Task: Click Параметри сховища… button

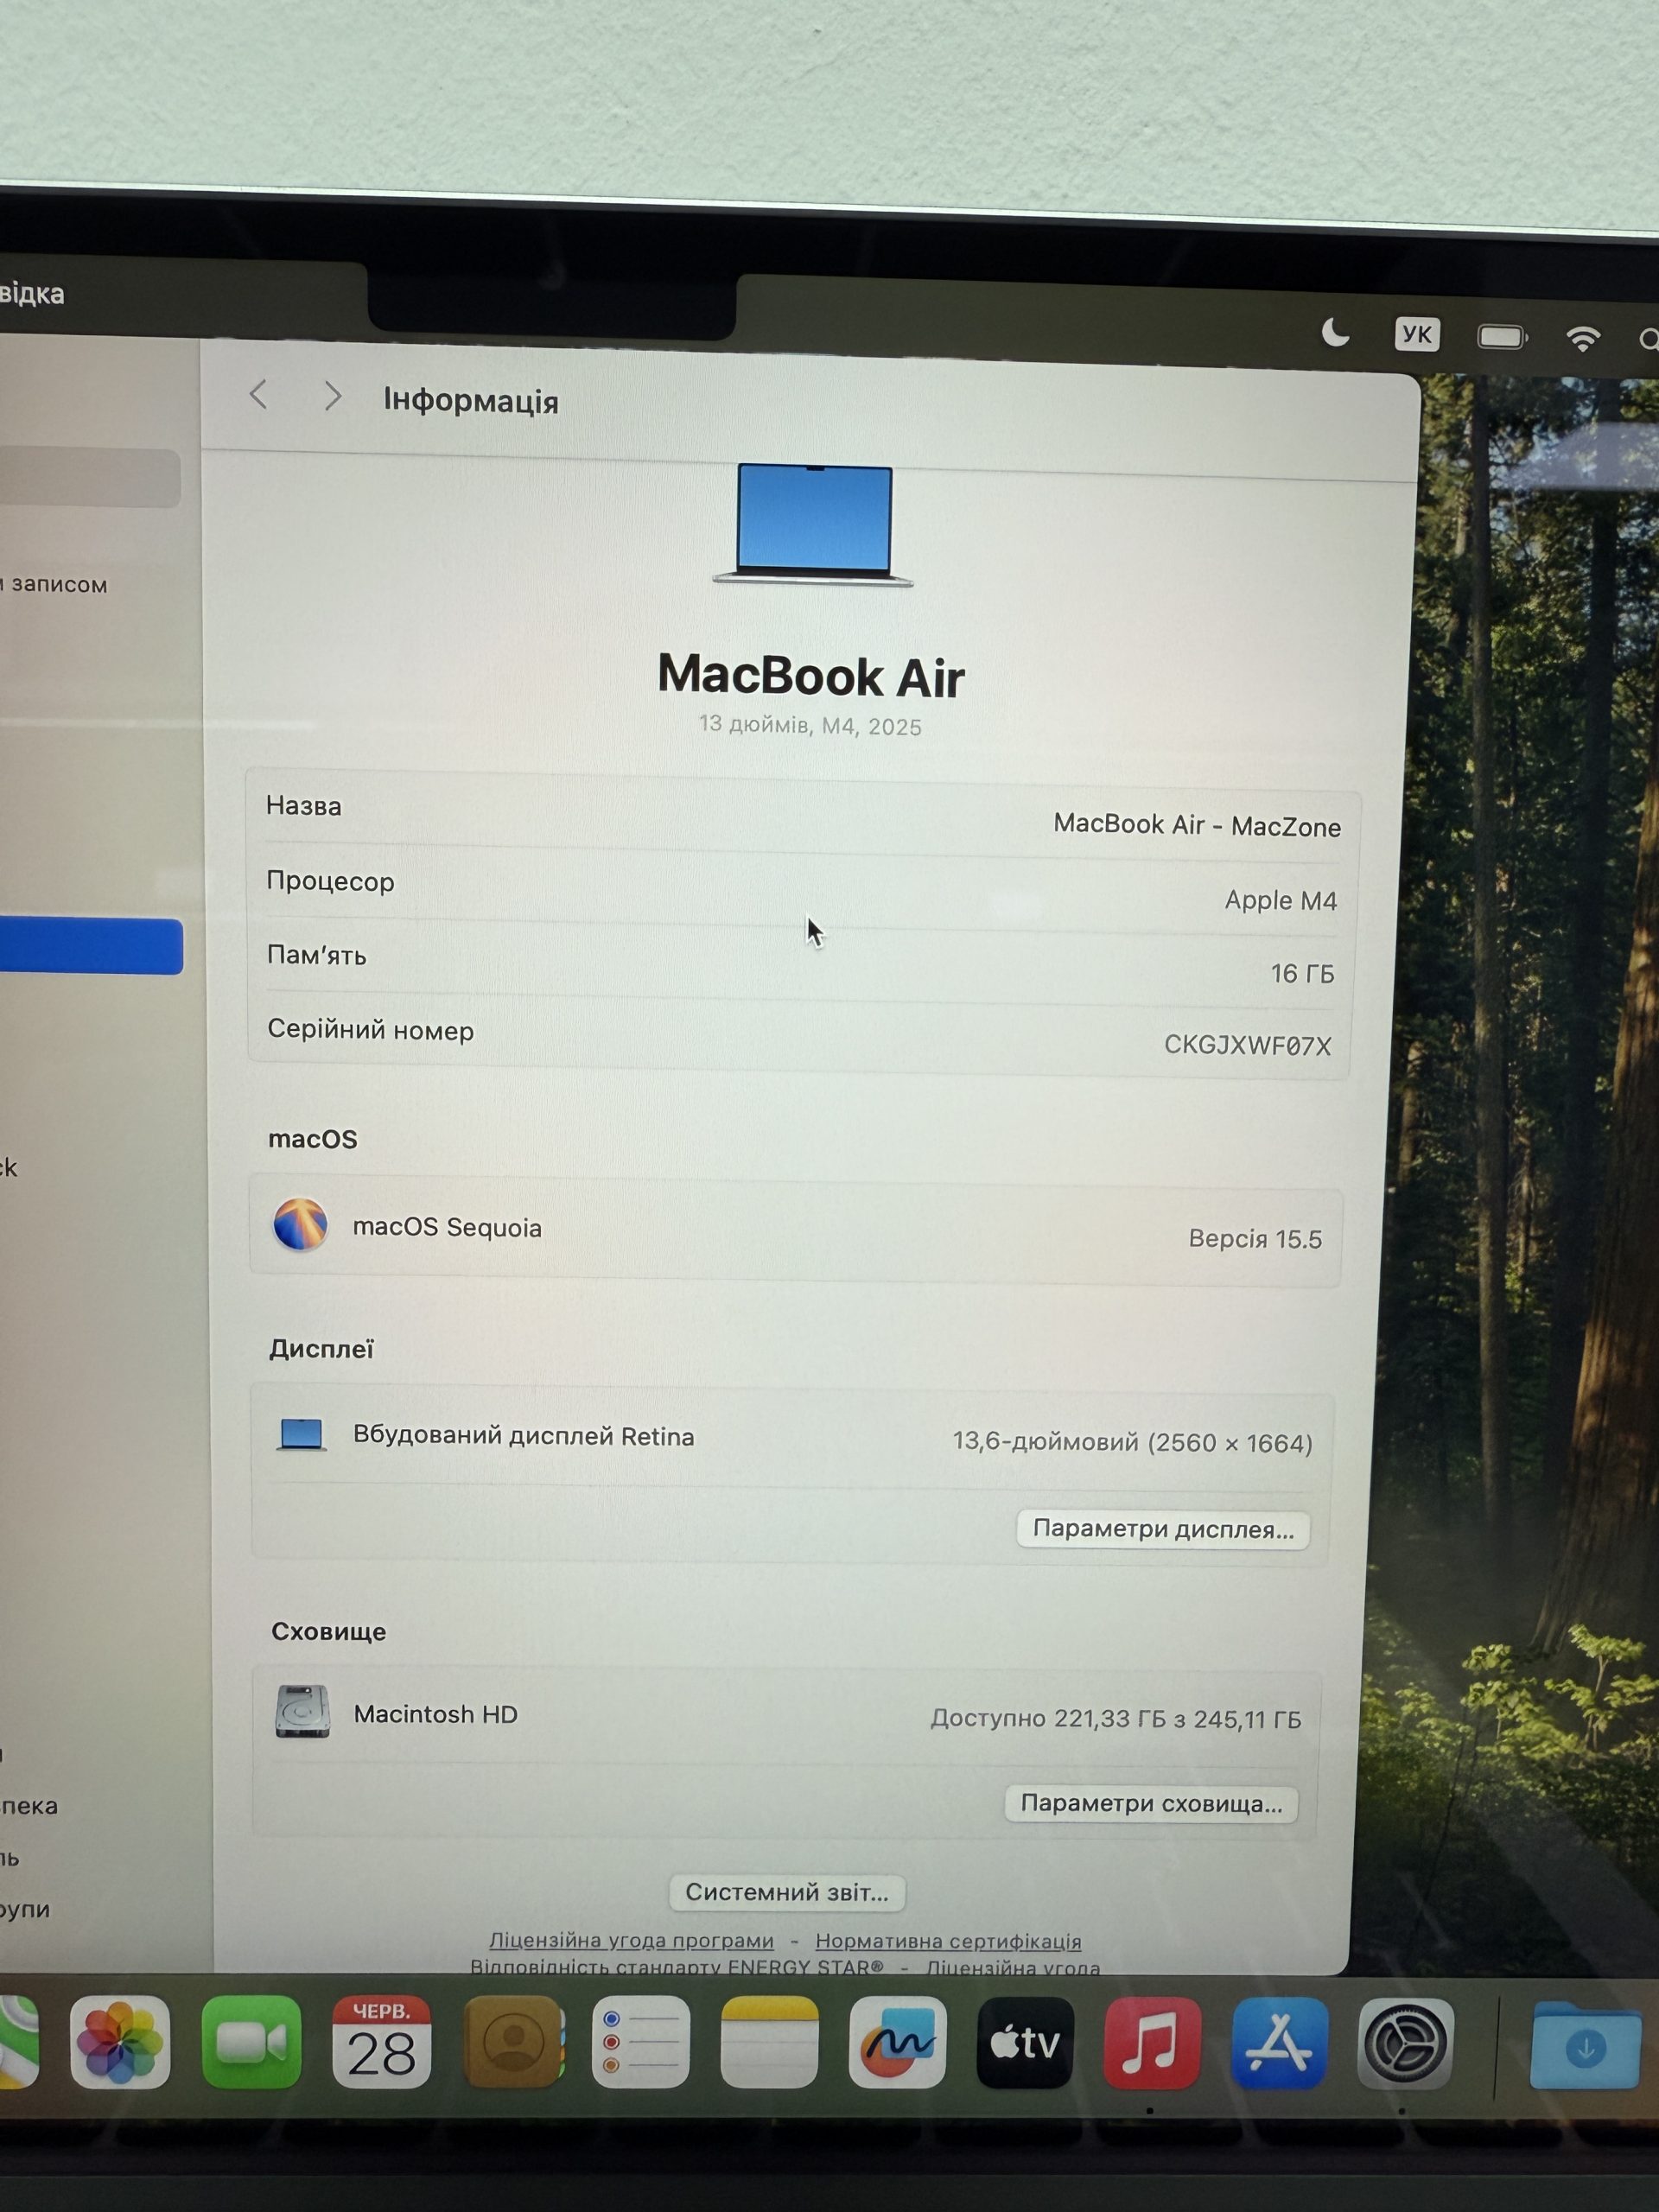Action: point(1151,1803)
